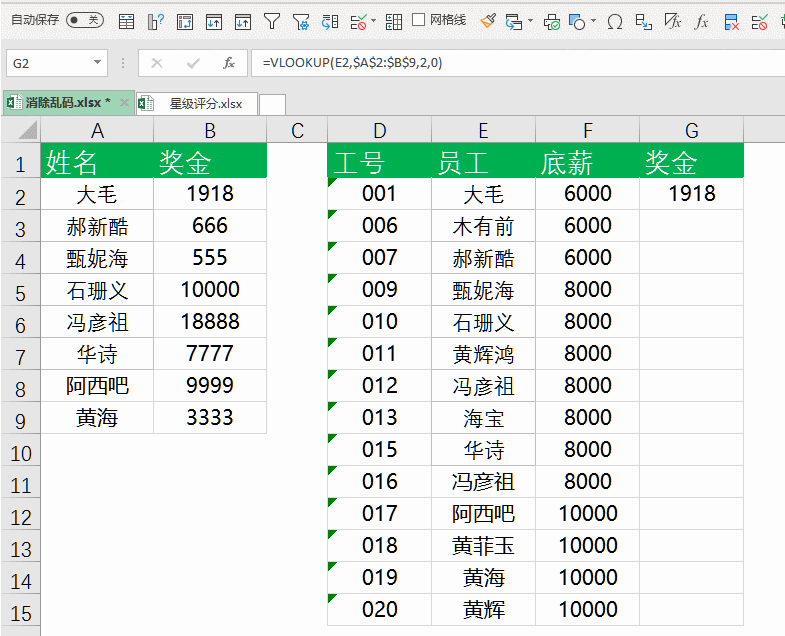
Task: Tick the 网格线 gridlines checkbox
Action: tap(418, 20)
